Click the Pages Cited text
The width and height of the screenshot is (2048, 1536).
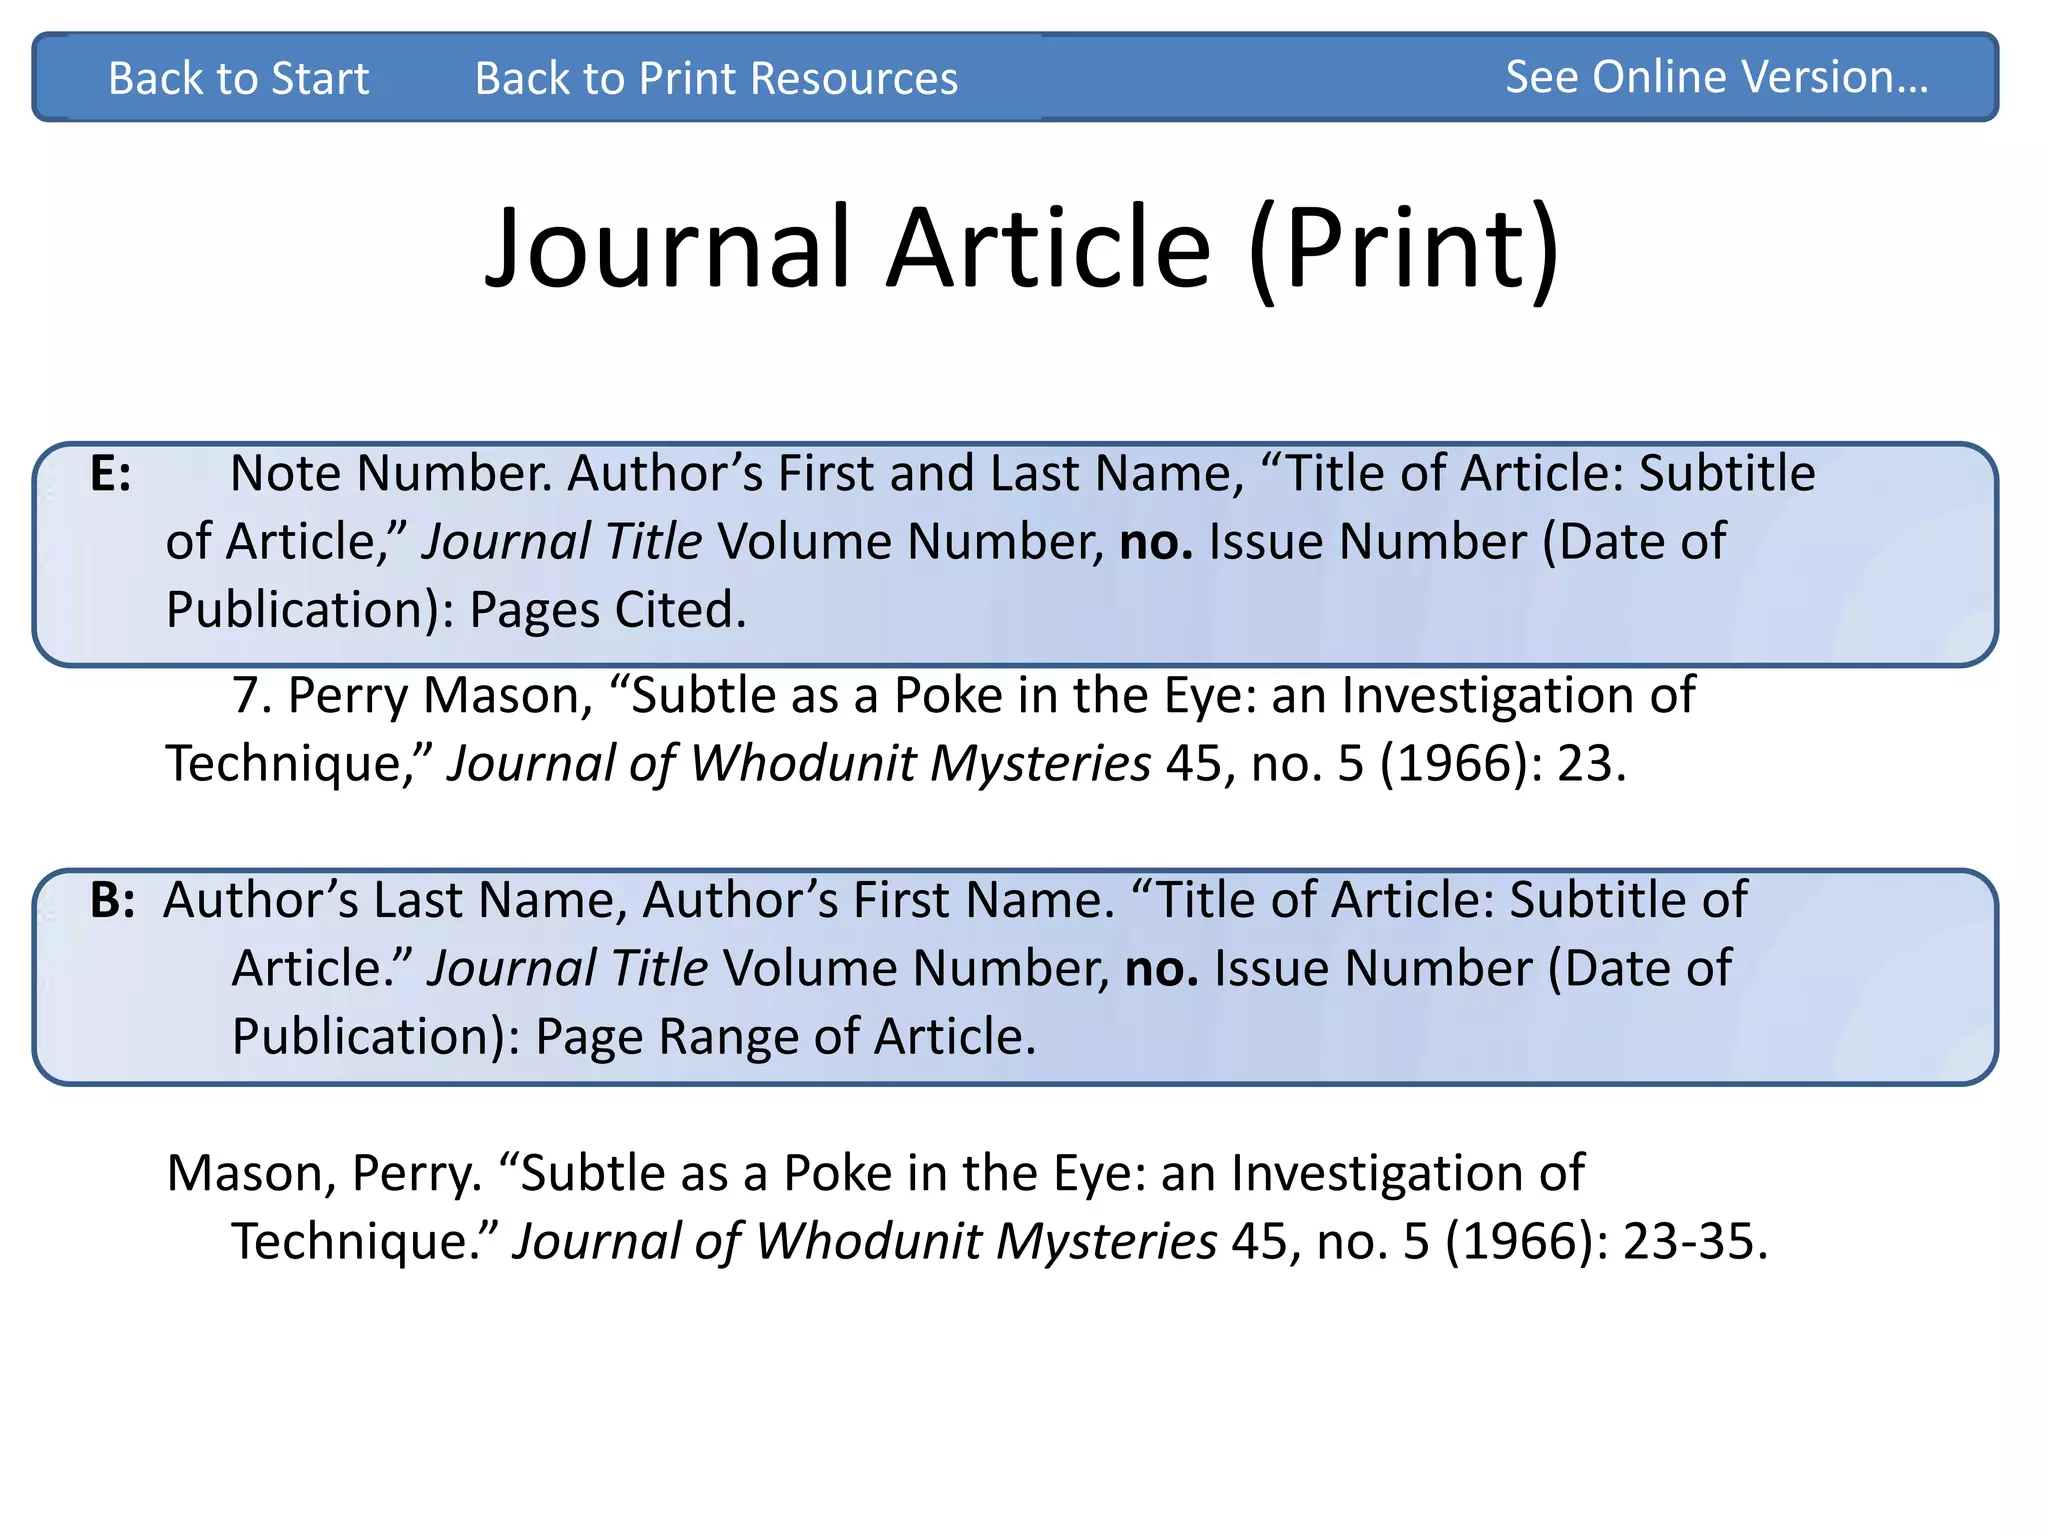click(607, 609)
